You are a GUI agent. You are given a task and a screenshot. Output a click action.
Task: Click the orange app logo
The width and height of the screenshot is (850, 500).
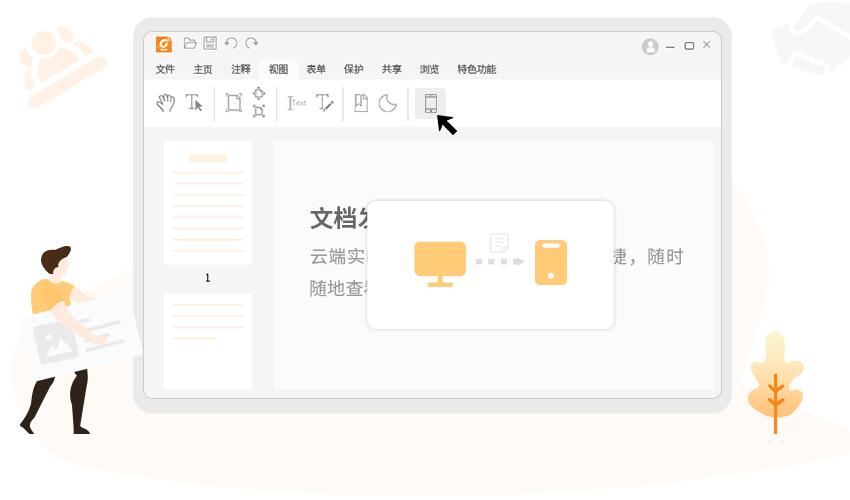click(164, 44)
